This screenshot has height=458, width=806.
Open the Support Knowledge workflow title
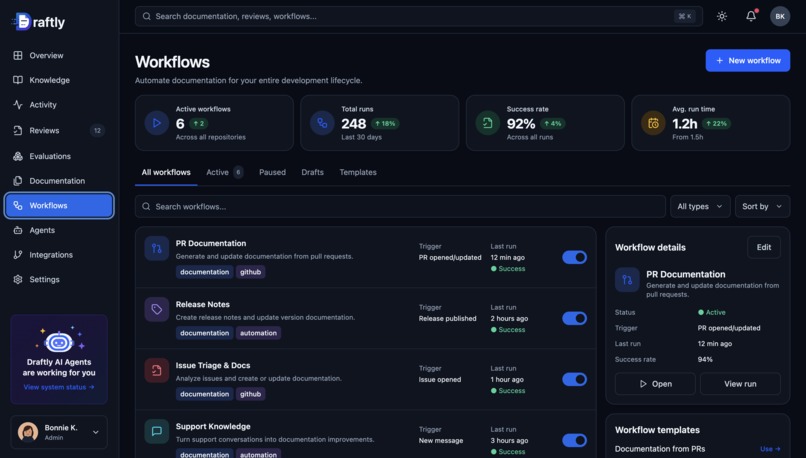click(x=213, y=427)
